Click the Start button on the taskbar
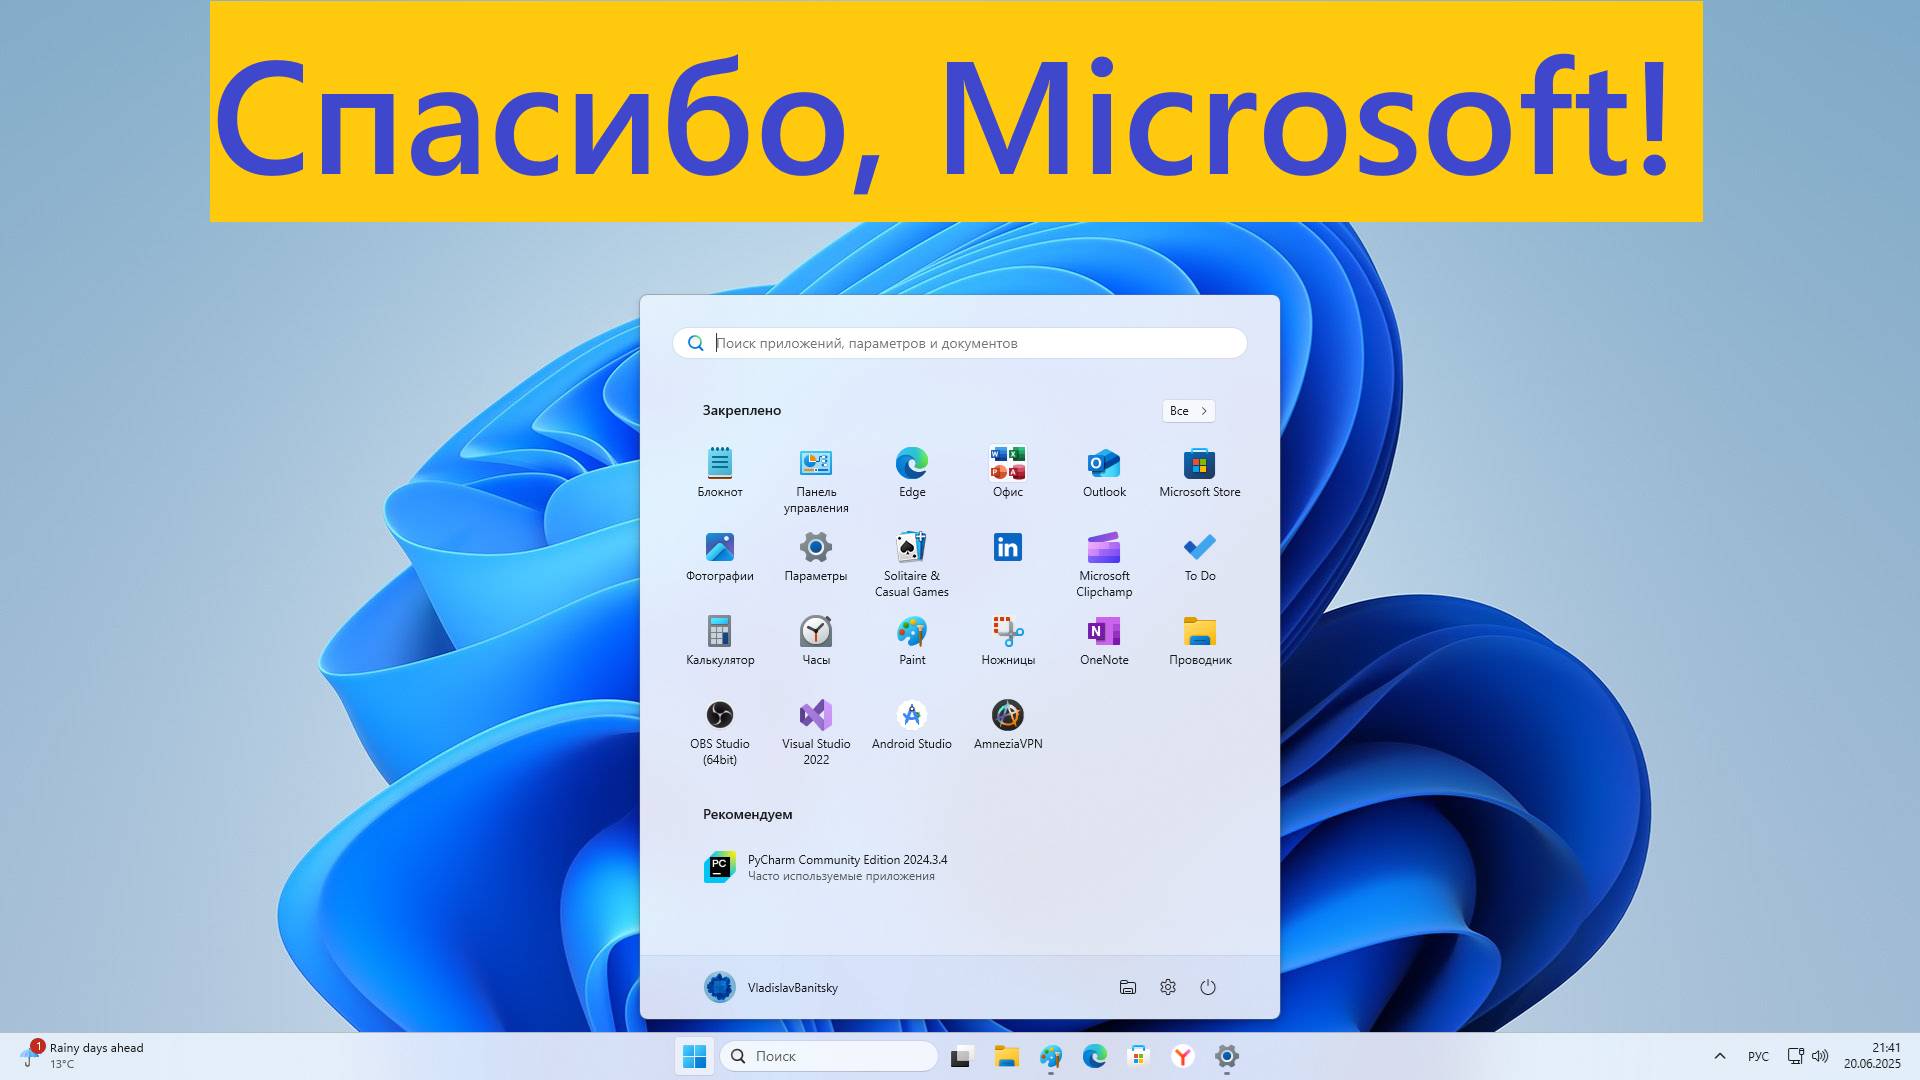 coord(694,1056)
